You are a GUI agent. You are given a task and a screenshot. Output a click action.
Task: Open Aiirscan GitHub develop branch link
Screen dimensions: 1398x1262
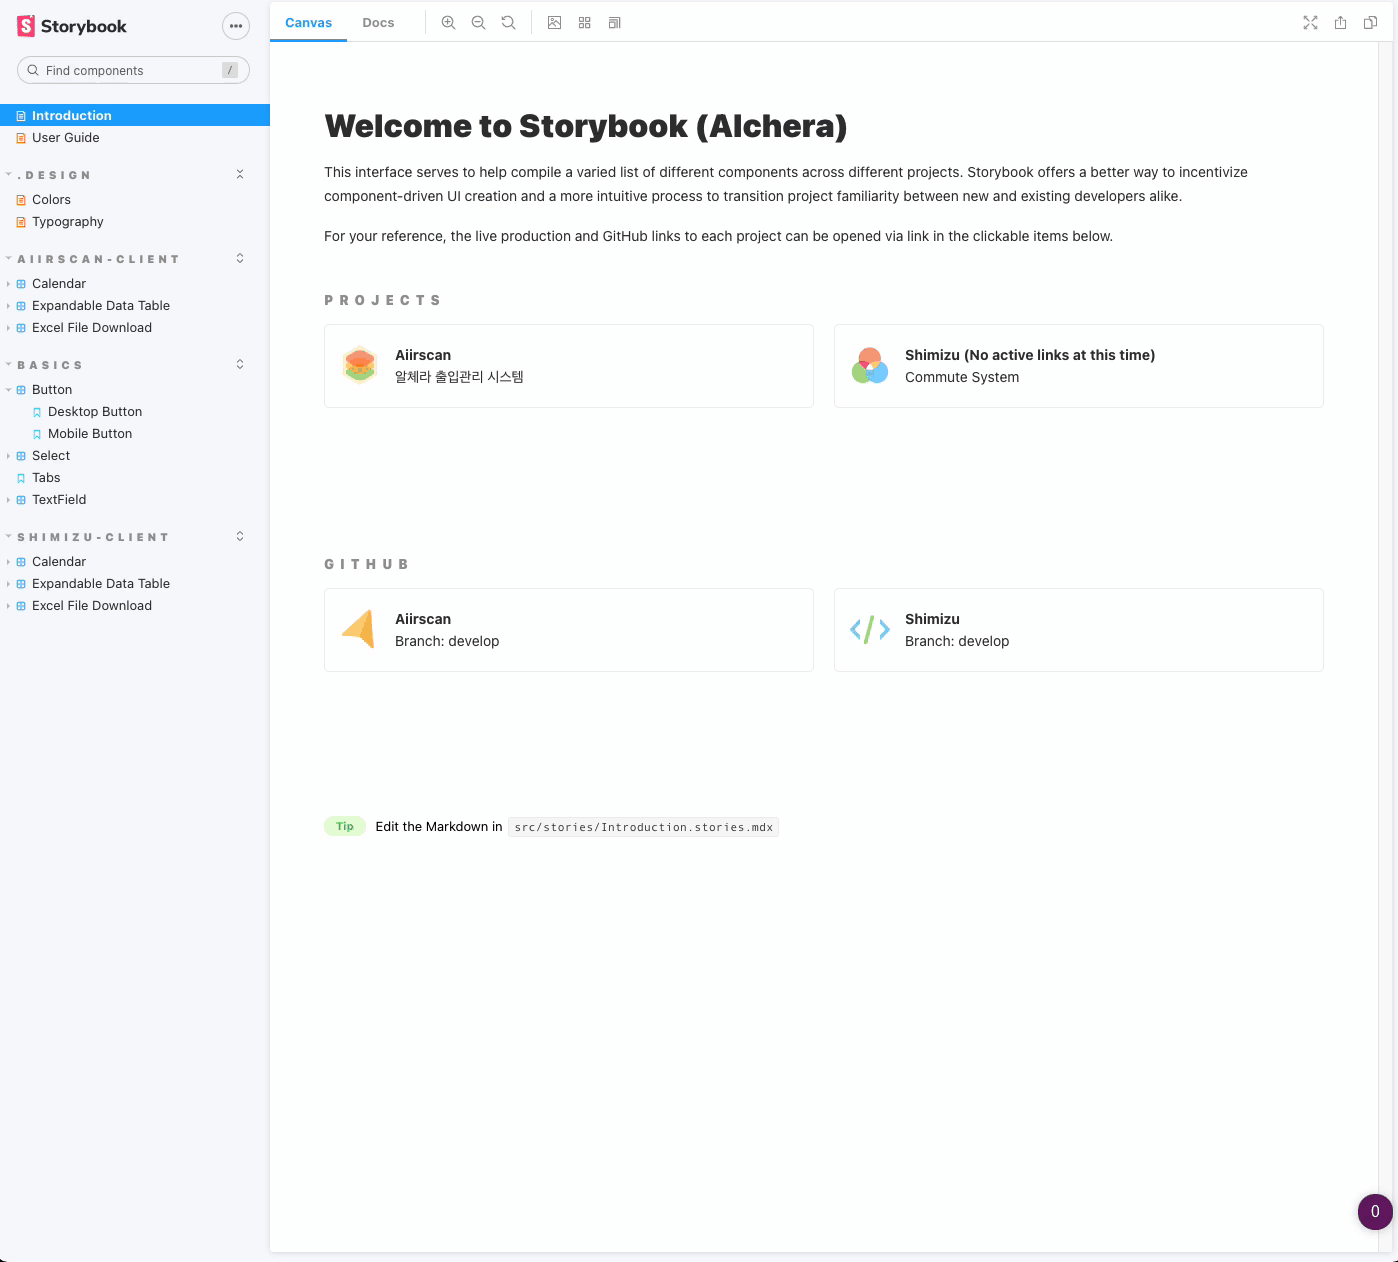pos(569,630)
